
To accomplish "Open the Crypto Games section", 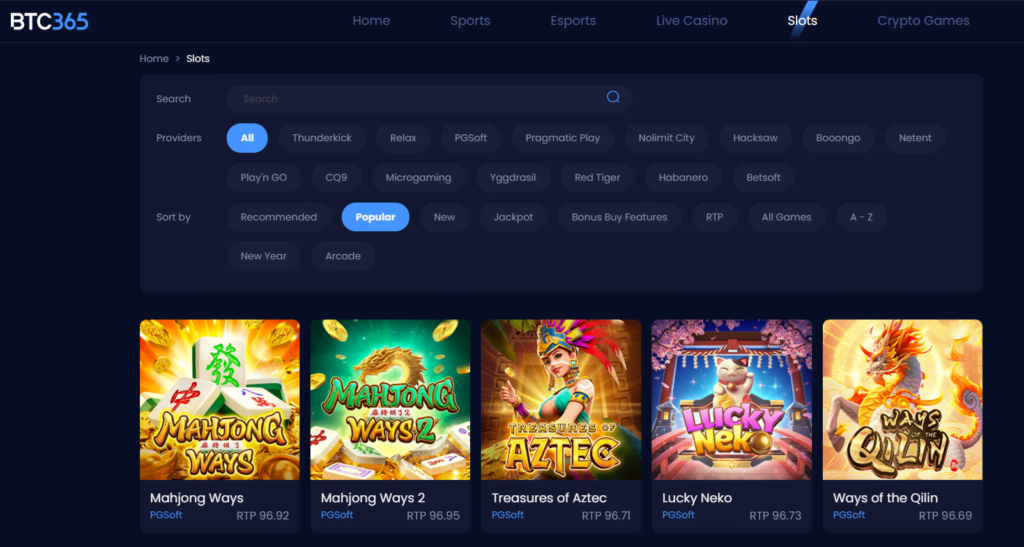I will tap(923, 21).
